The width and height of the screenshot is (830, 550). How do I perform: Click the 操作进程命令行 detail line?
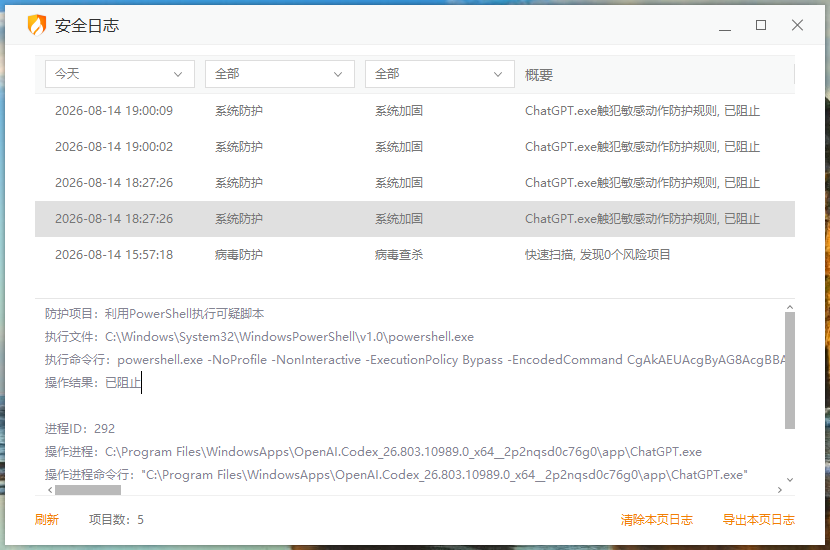(x=396, y=475)
